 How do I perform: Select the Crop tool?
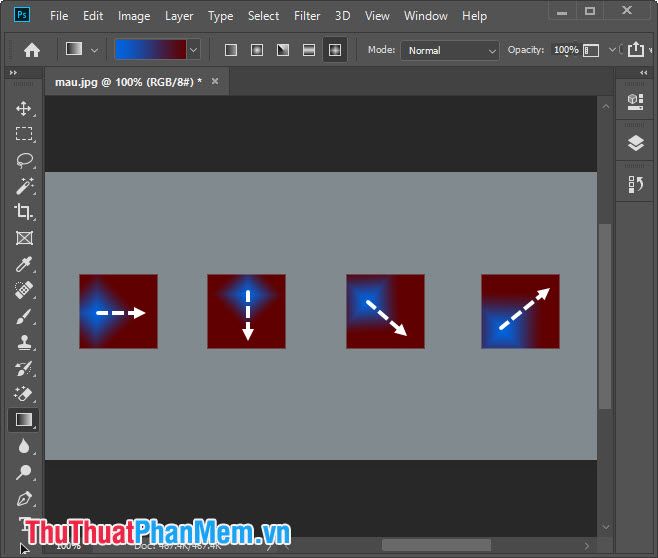coord(24,212)
